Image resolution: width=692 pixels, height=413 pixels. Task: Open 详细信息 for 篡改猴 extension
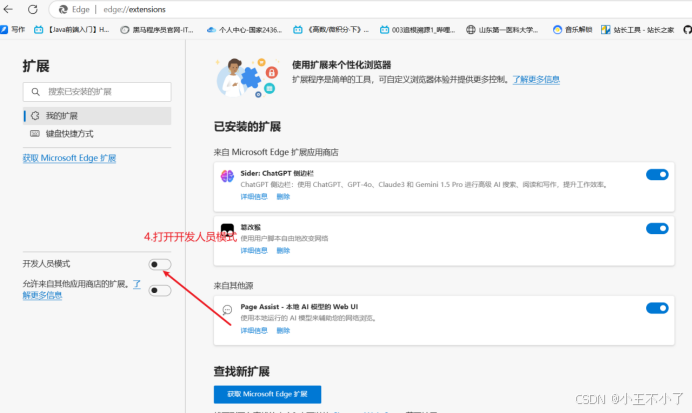tap(254, 251)
